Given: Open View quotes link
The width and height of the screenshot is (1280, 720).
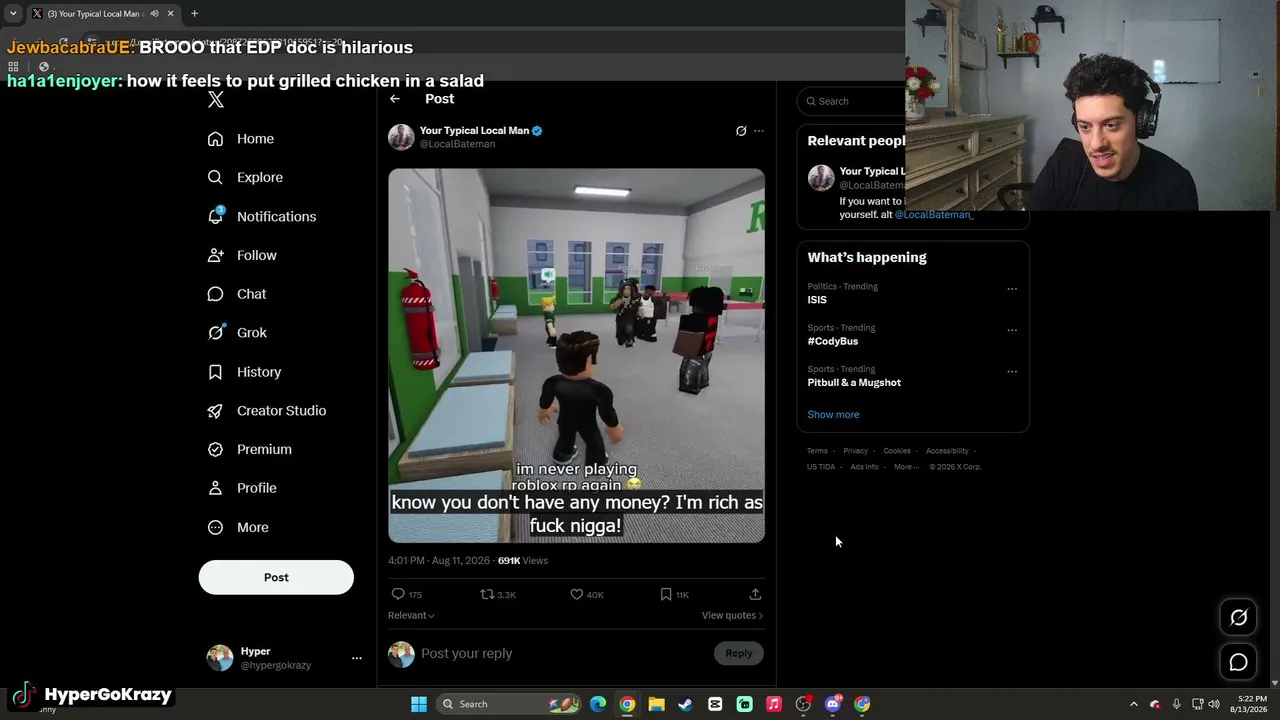Looking at the screenshot, I should pos(732,616).
